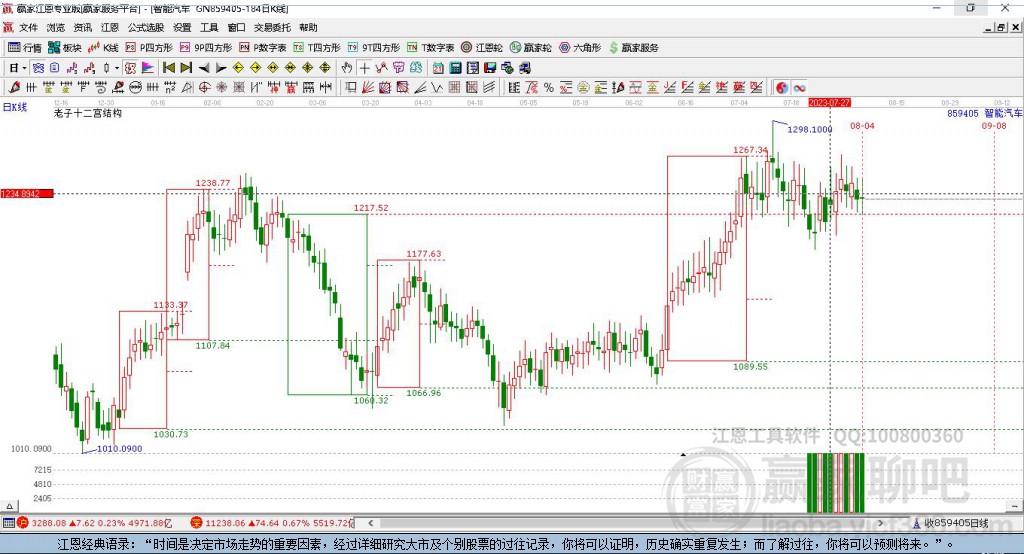Open the 江恩 menu
The height and width of the screenshot is (554, 1024).
[110, 27]
